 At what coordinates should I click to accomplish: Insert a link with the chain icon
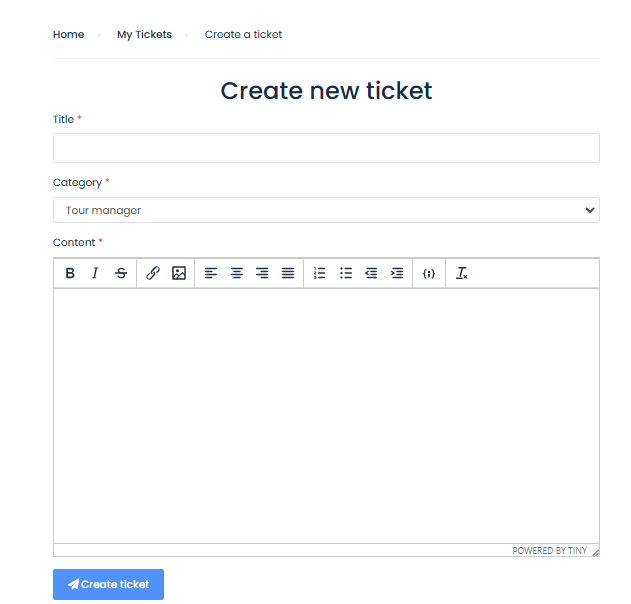coord(153,273)
